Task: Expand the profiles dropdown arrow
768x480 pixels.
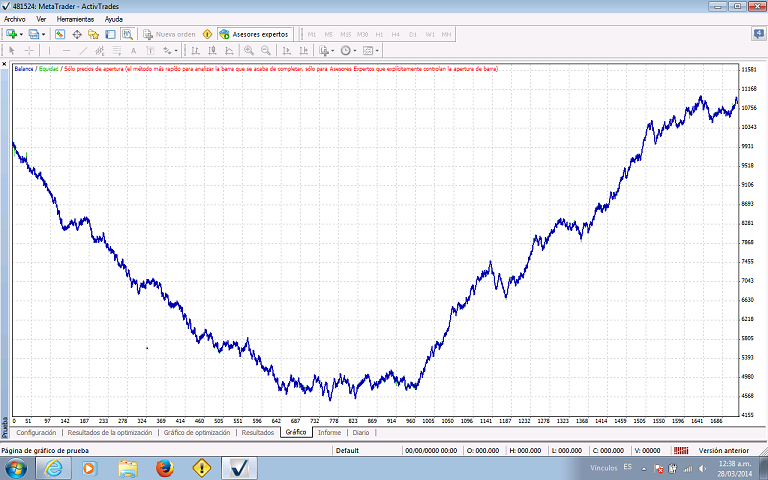Action: [x=44, y=34]
